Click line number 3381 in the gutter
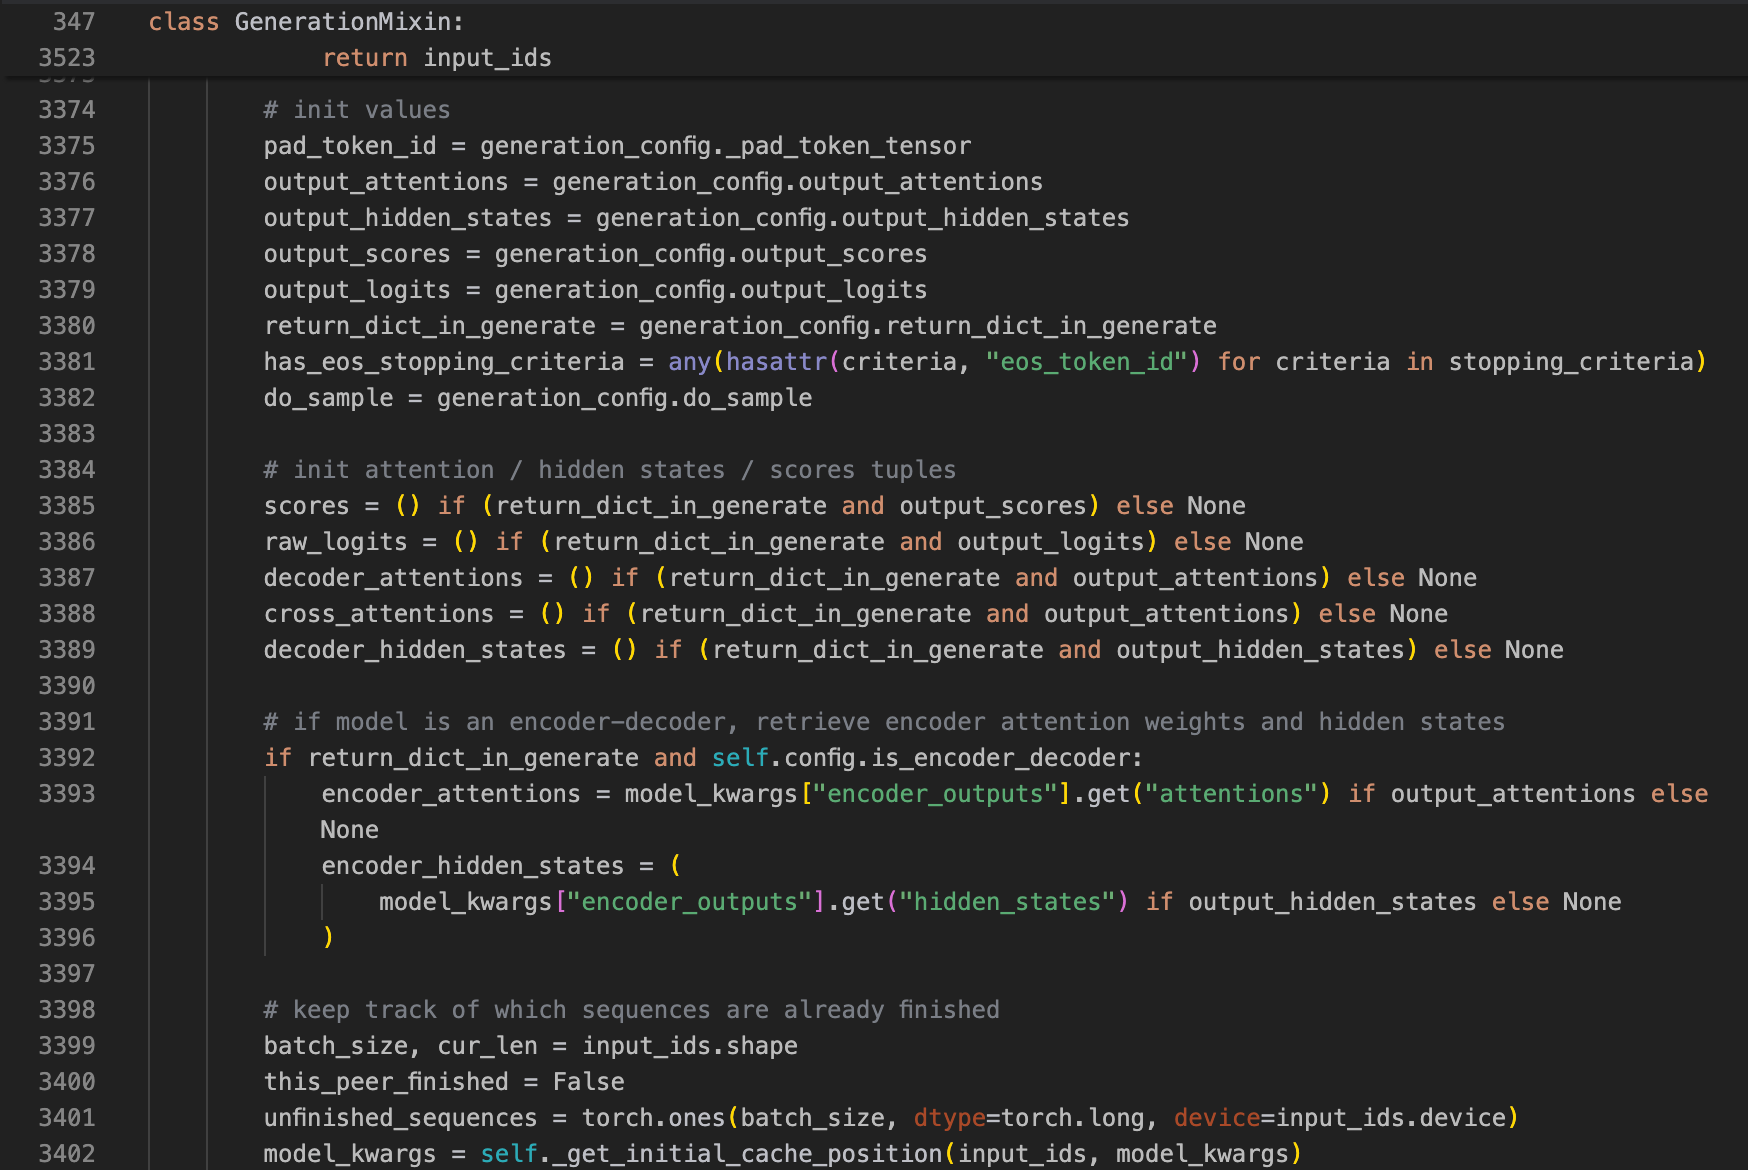Image resolution: width=1748 pixels, height=1170 pixels. (x=67, y=362)
